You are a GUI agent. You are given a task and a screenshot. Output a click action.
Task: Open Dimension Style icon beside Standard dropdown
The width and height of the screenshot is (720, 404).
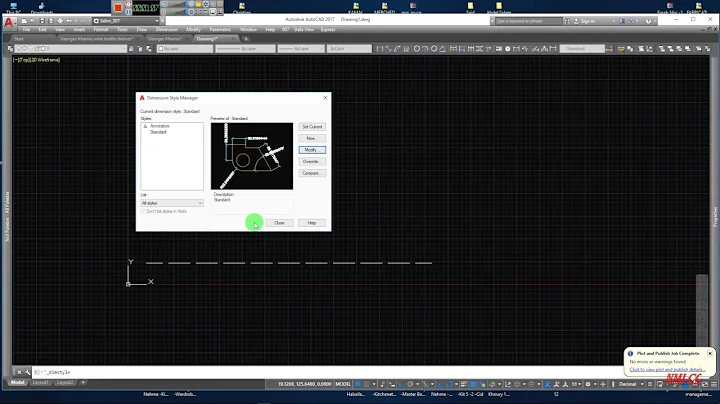click(609, 49)
